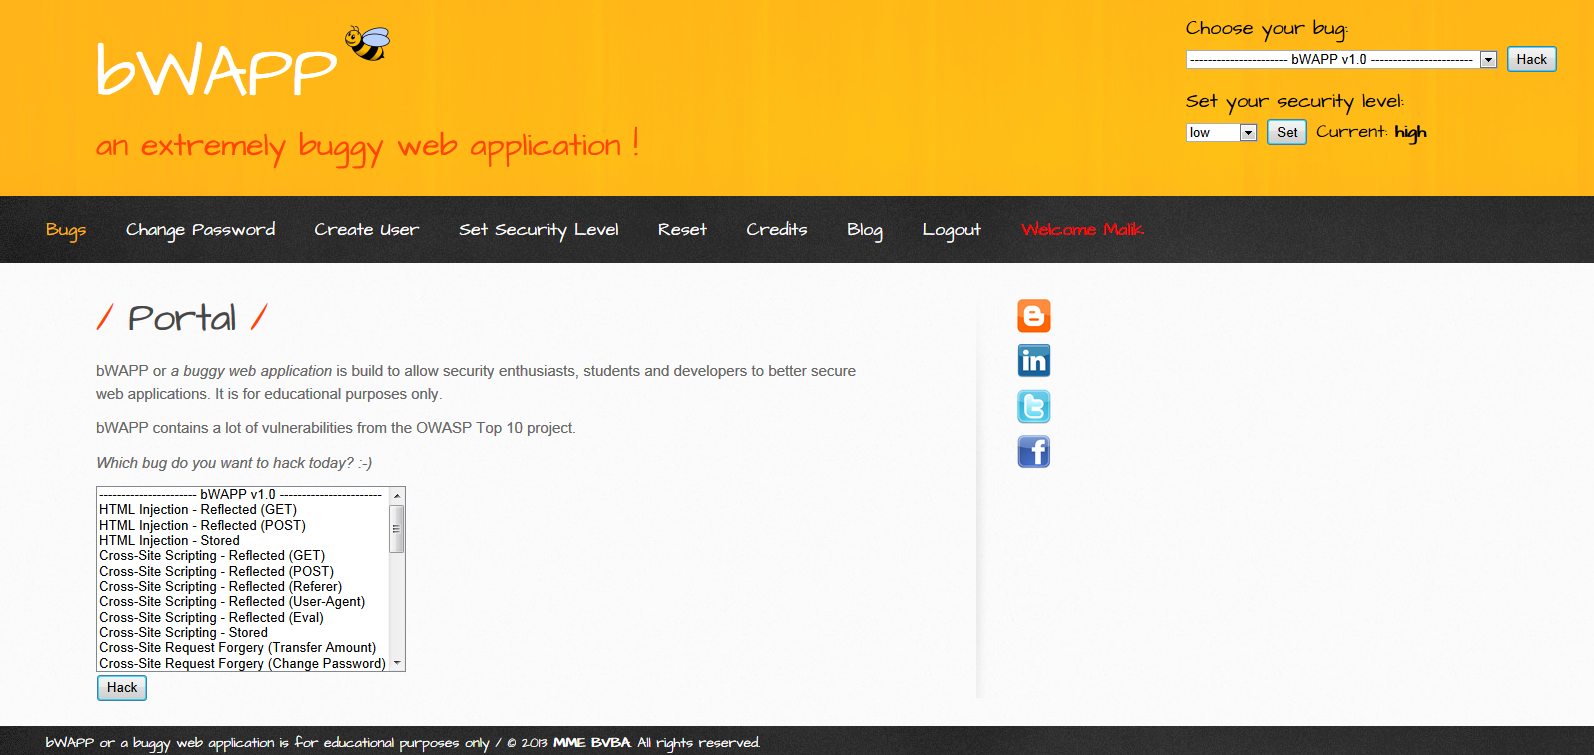The width and height of the screenshot is (1594, 755).
Task: Click the bug list scrollbar down arrow
Action: (397, 663)
